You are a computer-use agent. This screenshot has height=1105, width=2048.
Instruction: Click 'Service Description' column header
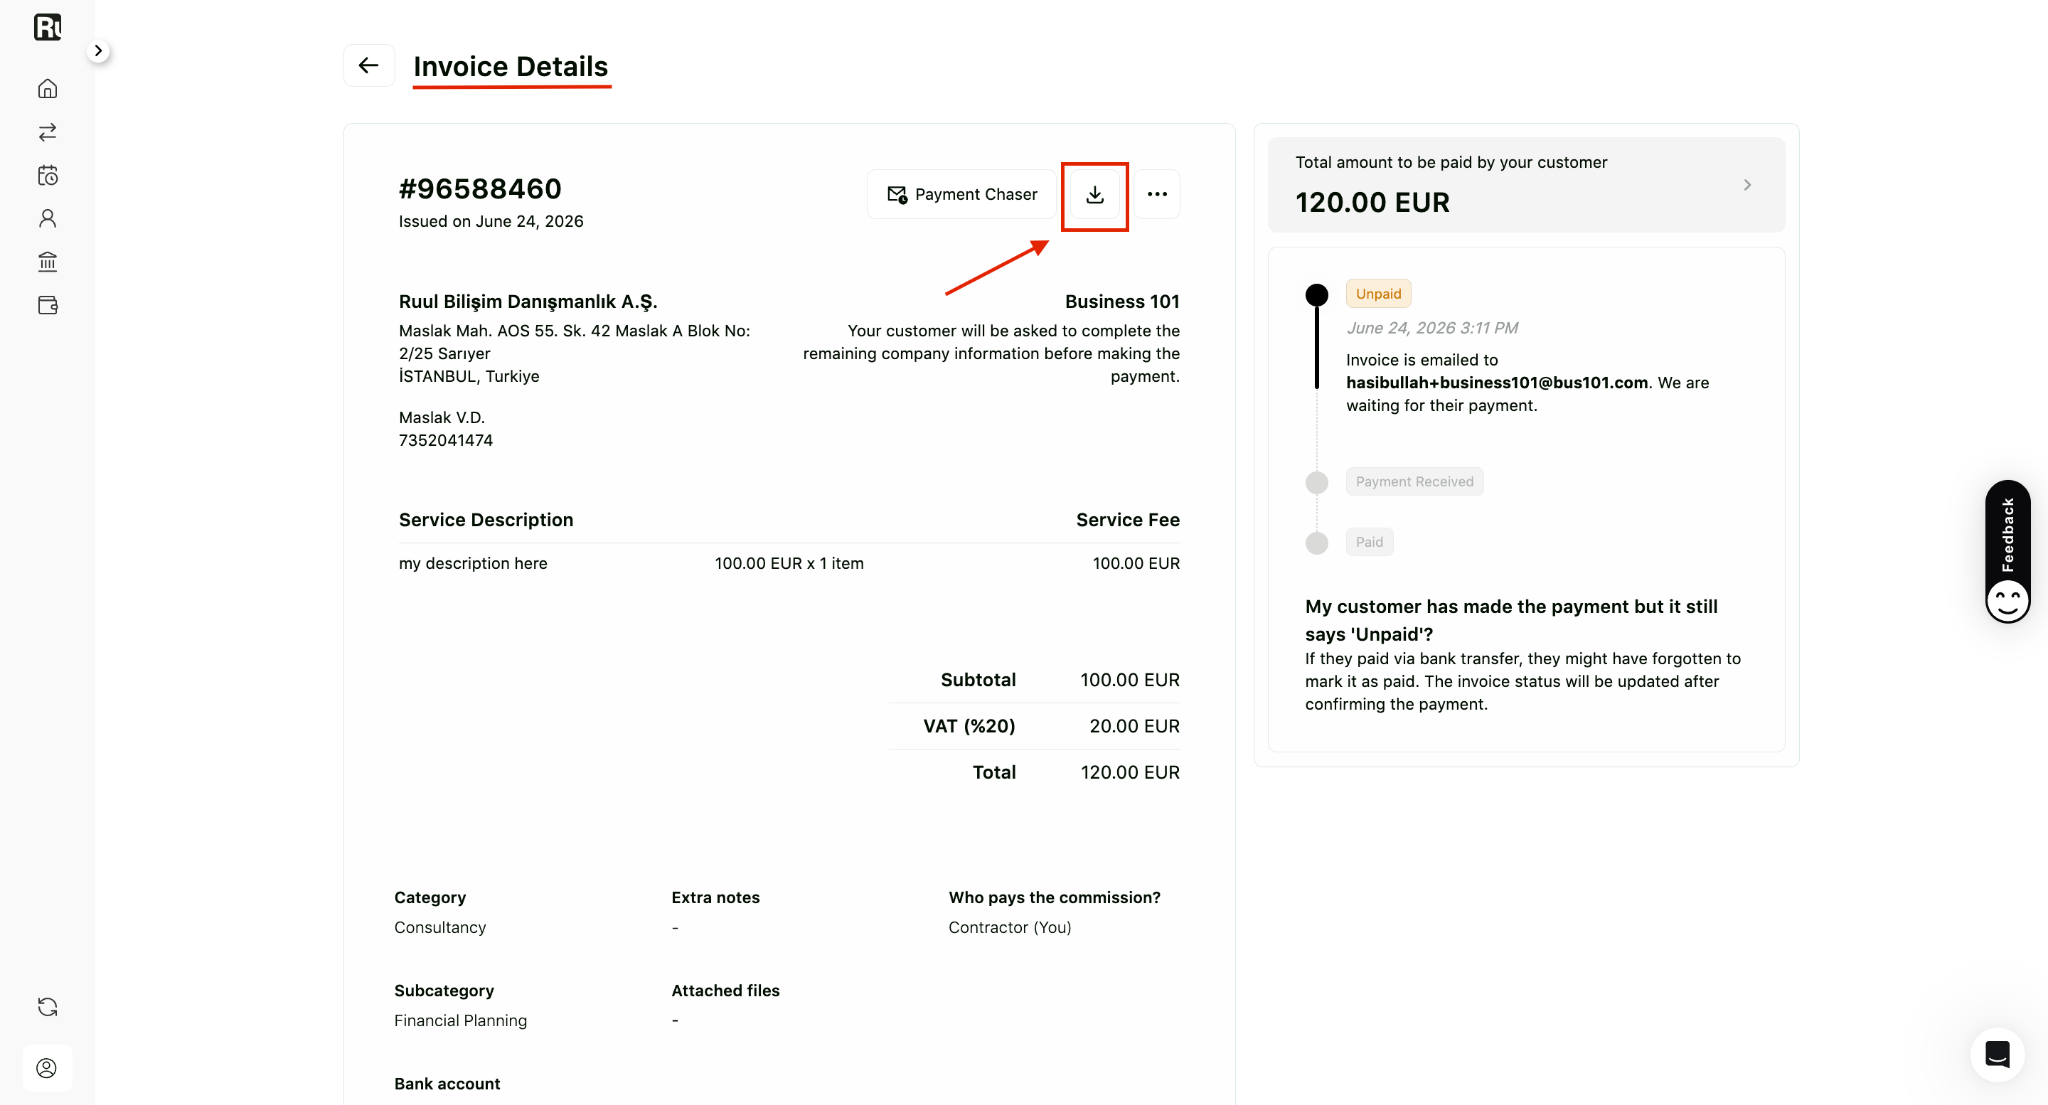(486, 520)
